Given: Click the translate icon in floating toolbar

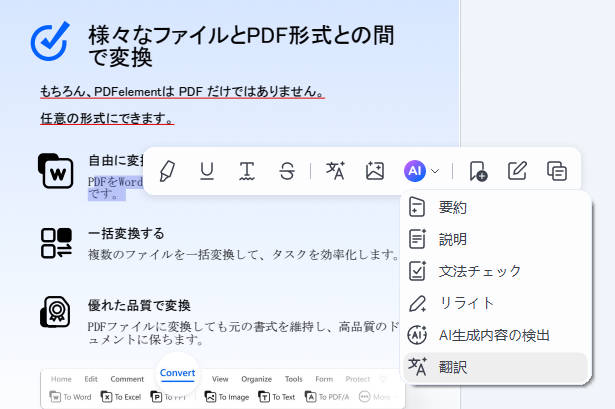Looking at the screenshot, I should point(335,171).
